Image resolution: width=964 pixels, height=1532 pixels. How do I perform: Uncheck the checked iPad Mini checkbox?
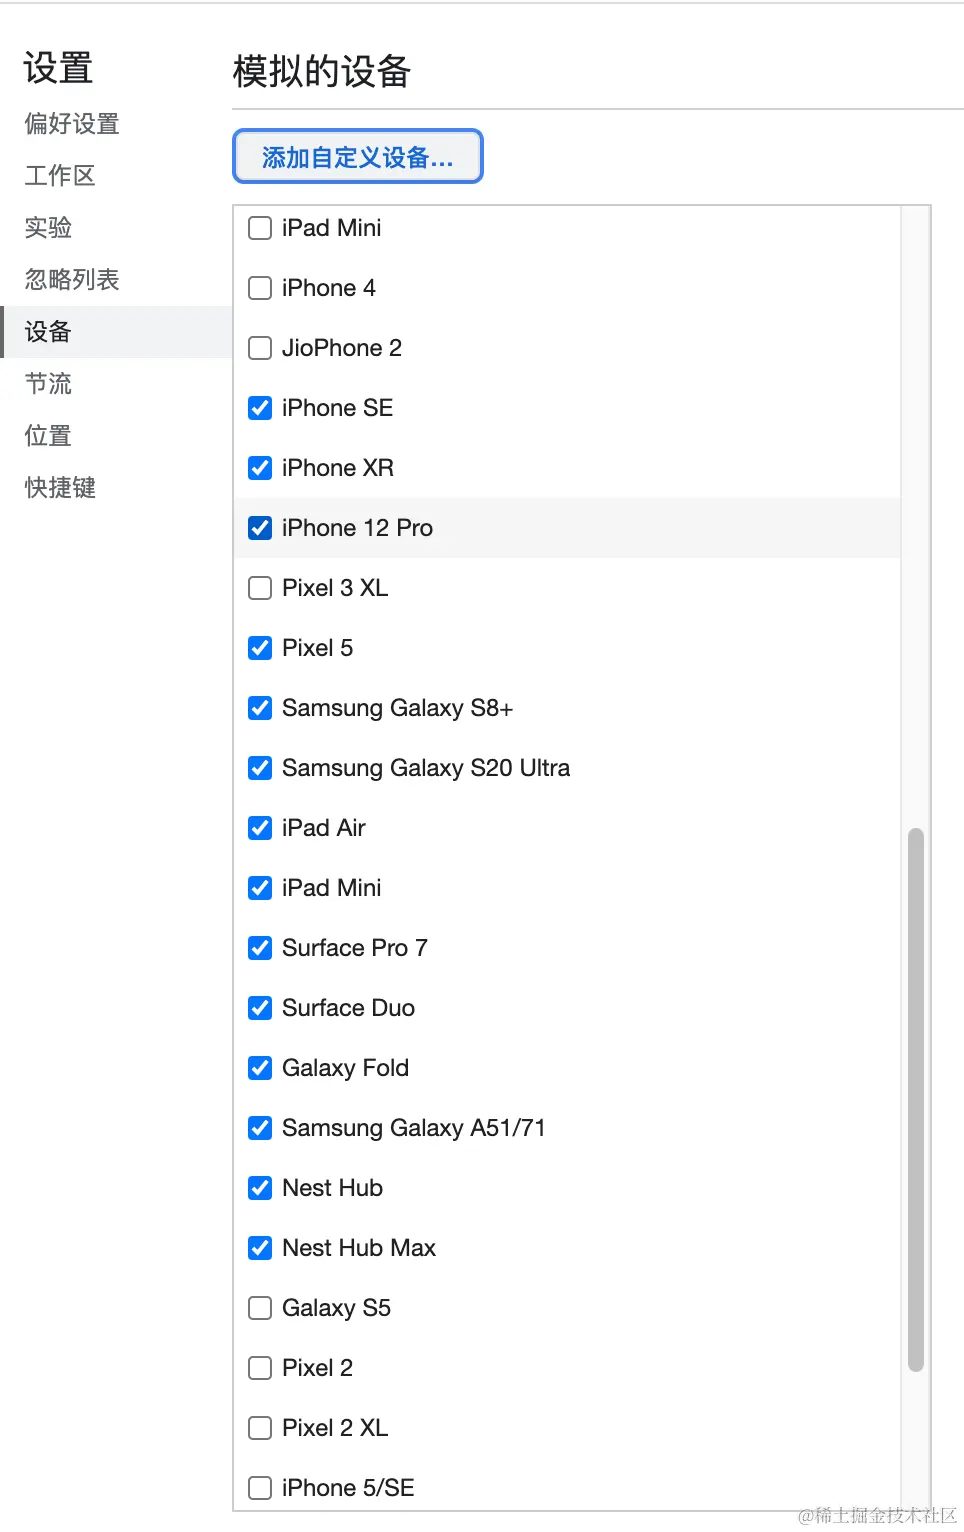tap(260, 888)
